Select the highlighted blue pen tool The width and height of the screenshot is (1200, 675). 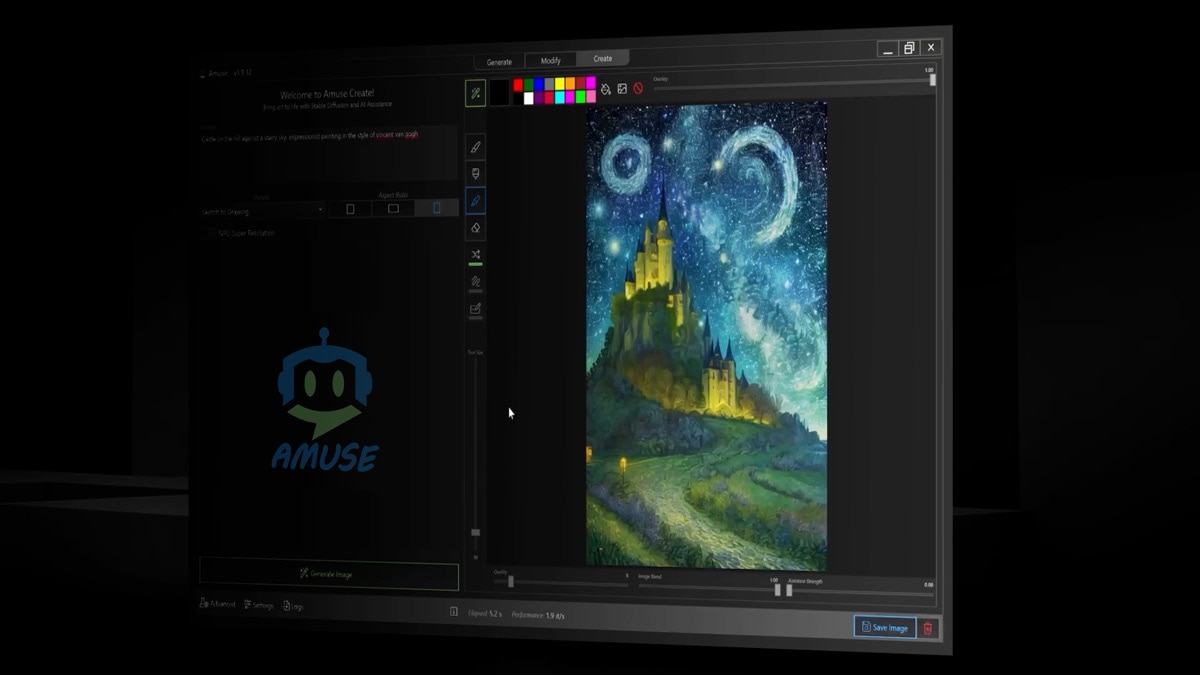[476, 201]
